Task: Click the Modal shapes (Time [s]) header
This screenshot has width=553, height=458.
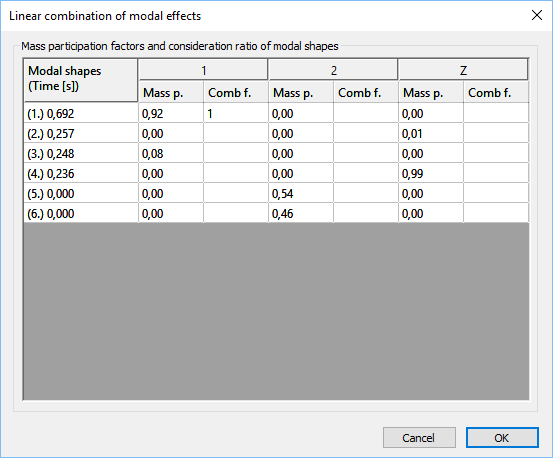Action: (x=81, y=80)
